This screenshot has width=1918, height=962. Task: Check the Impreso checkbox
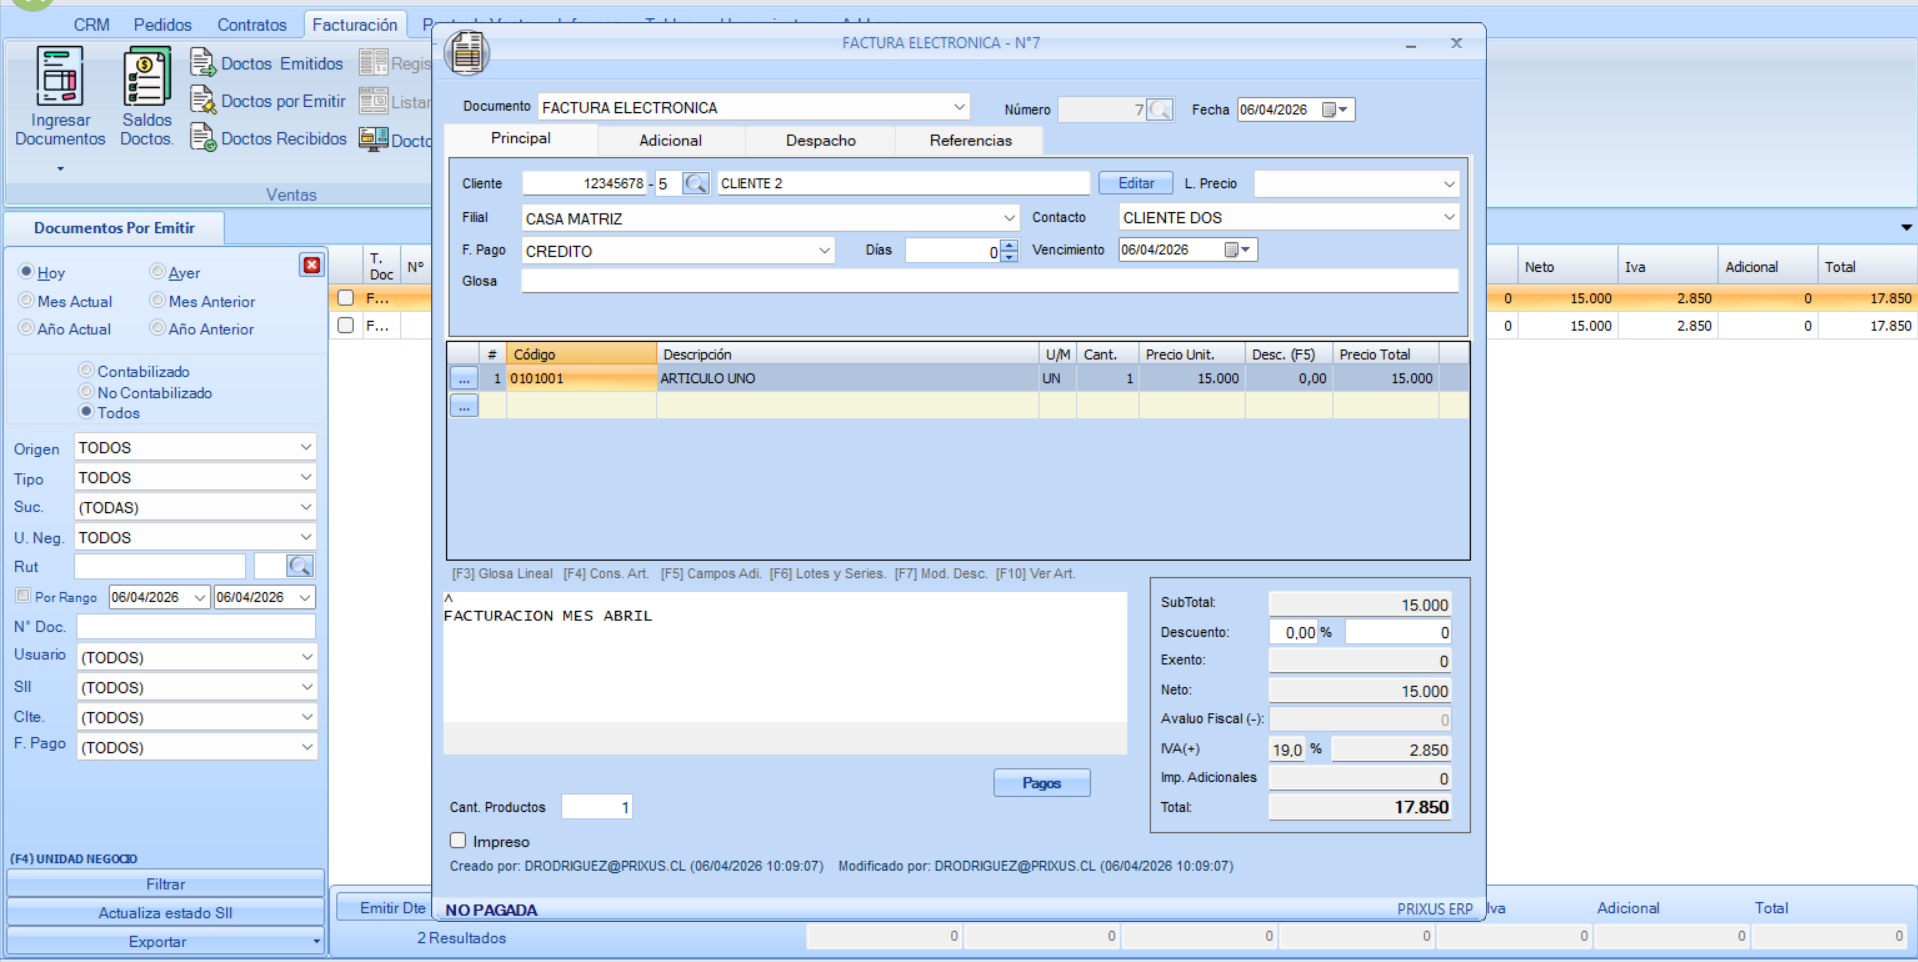458,841
